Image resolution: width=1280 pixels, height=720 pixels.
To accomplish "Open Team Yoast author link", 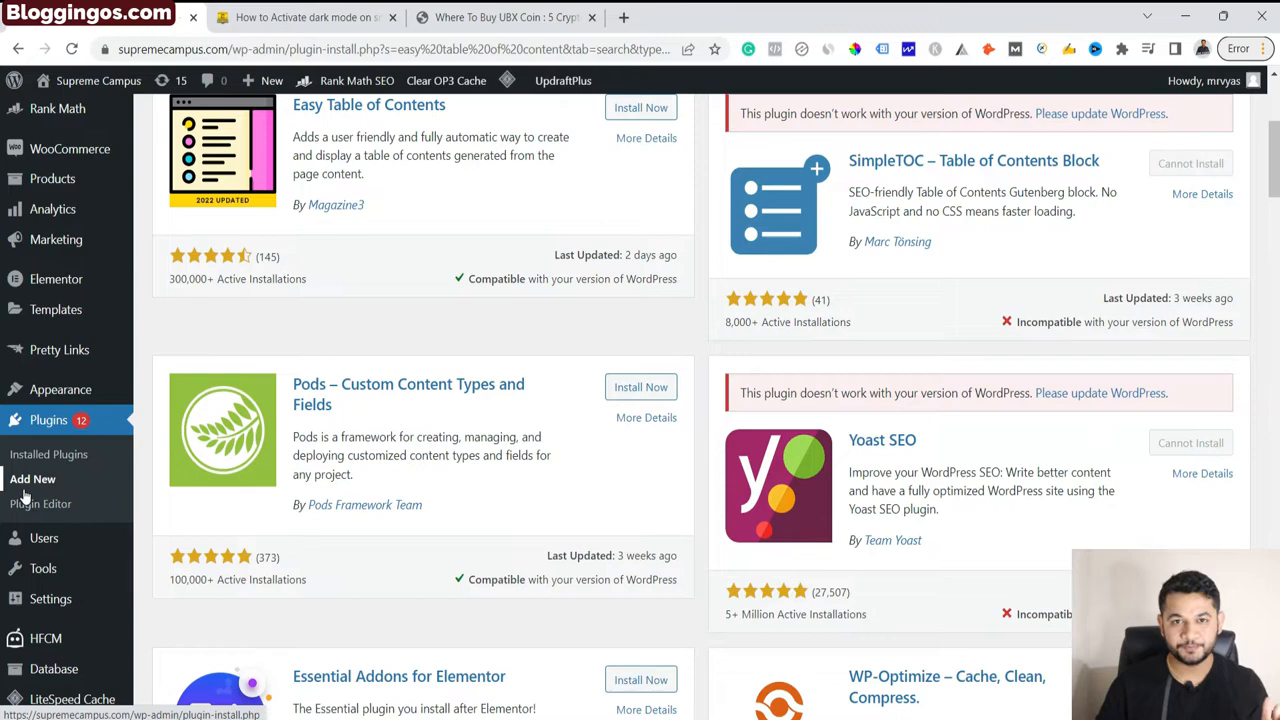I will tap(893, 540).
